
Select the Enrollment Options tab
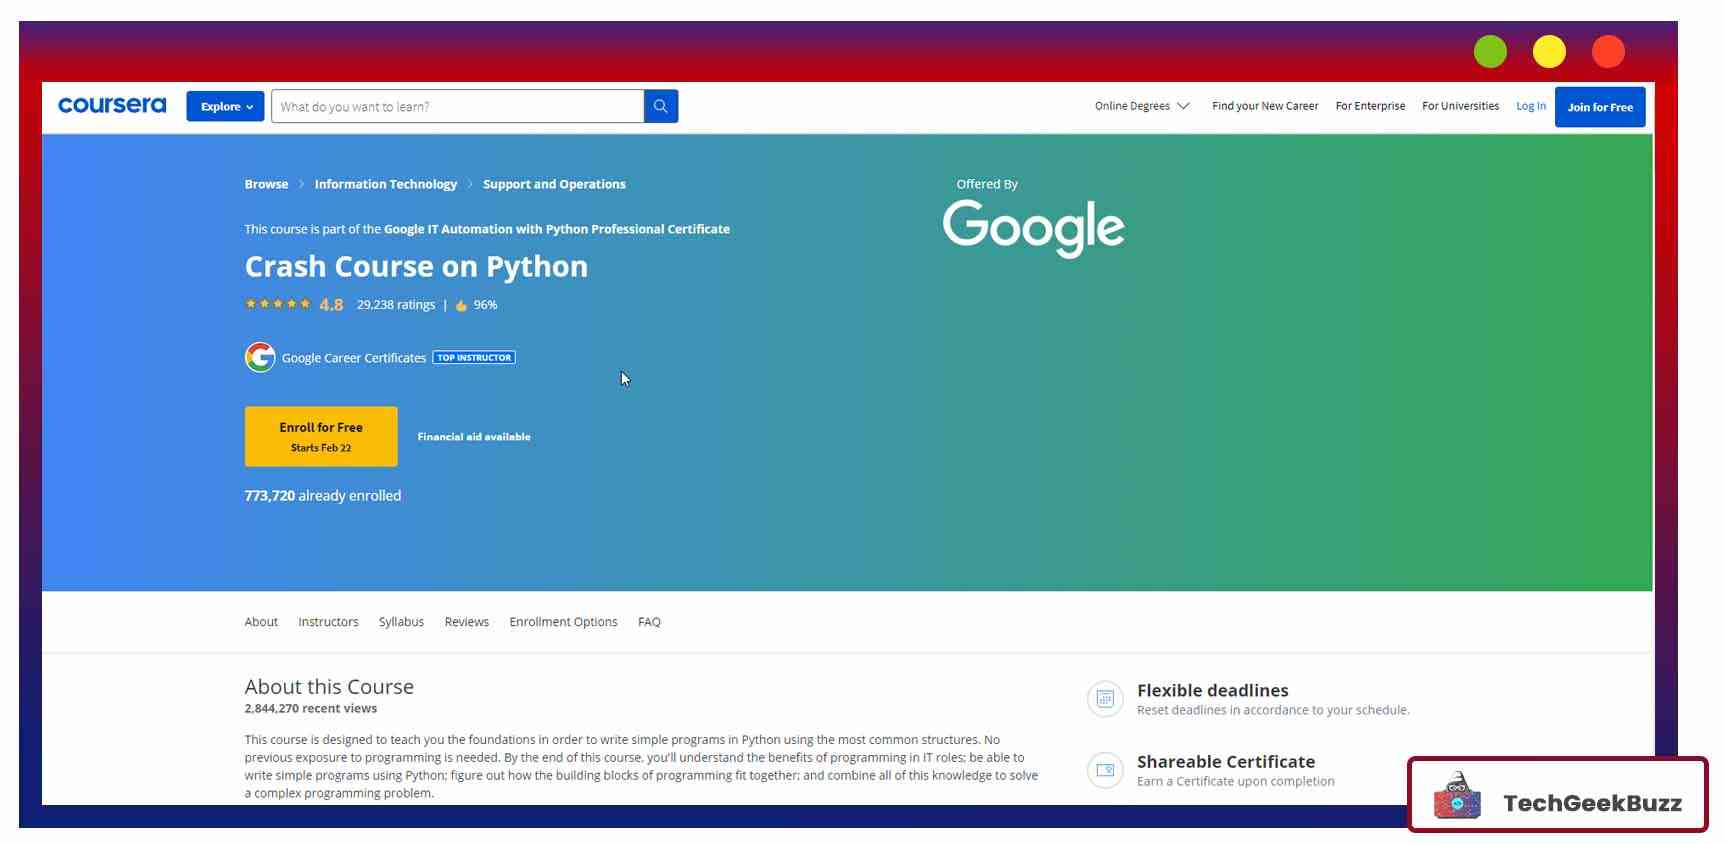coord(563,622)
